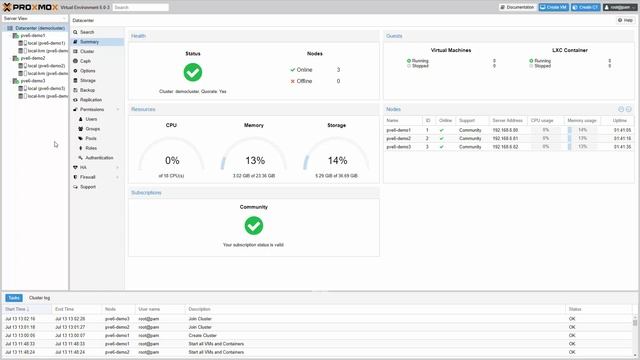Click the Roles icon under Permissions
The image size is (640, 360).
click(x=80, y=148)
